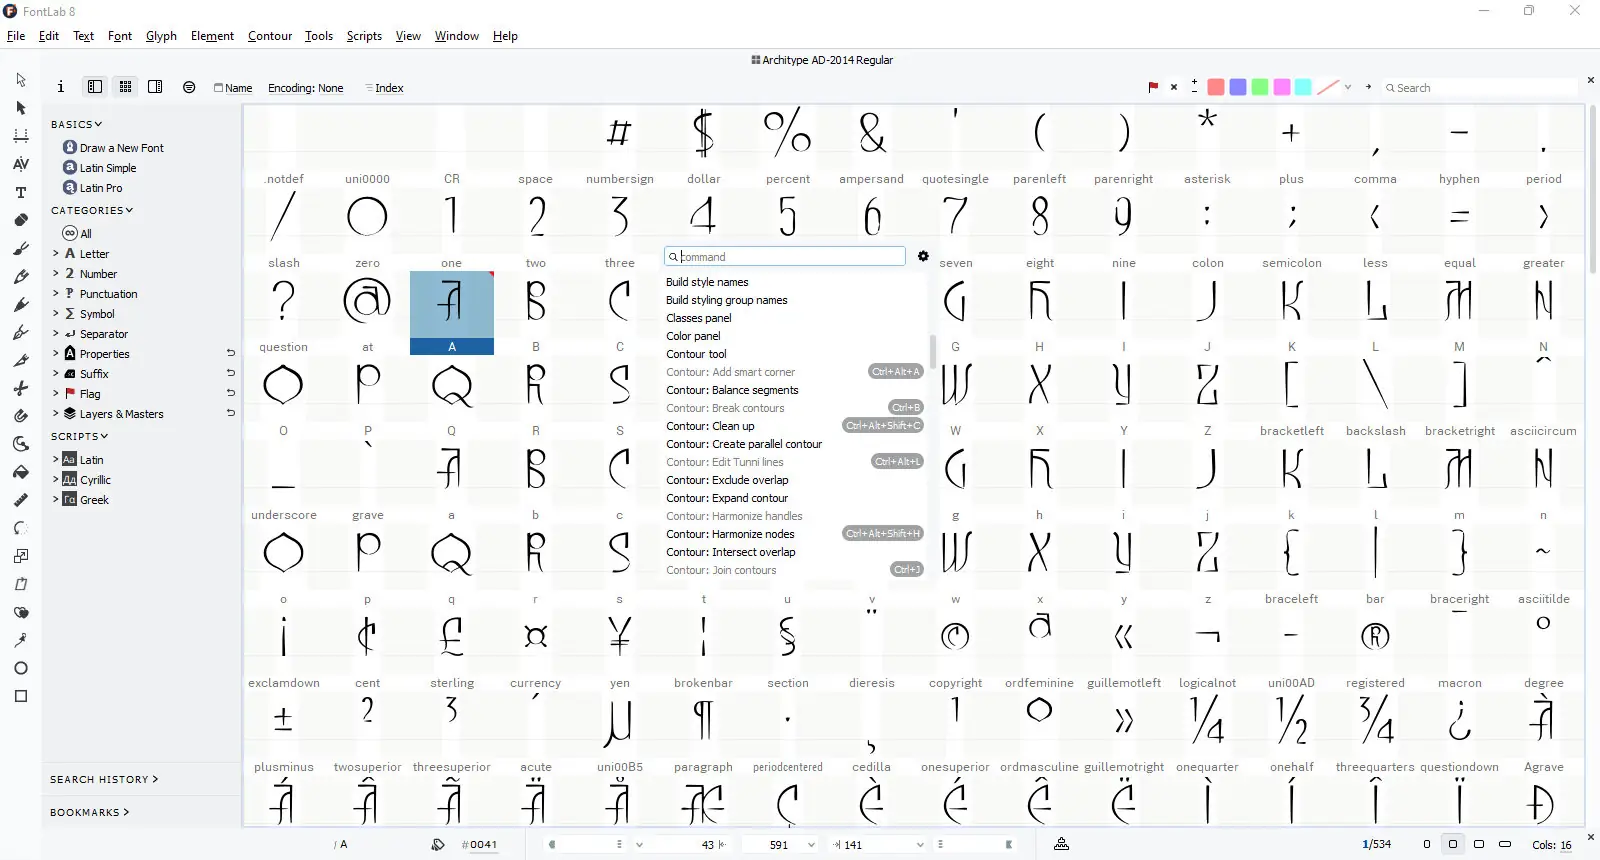Open command palette settings gear
Viewport: 1600px width, 860px height.
(x=923, y=257)
